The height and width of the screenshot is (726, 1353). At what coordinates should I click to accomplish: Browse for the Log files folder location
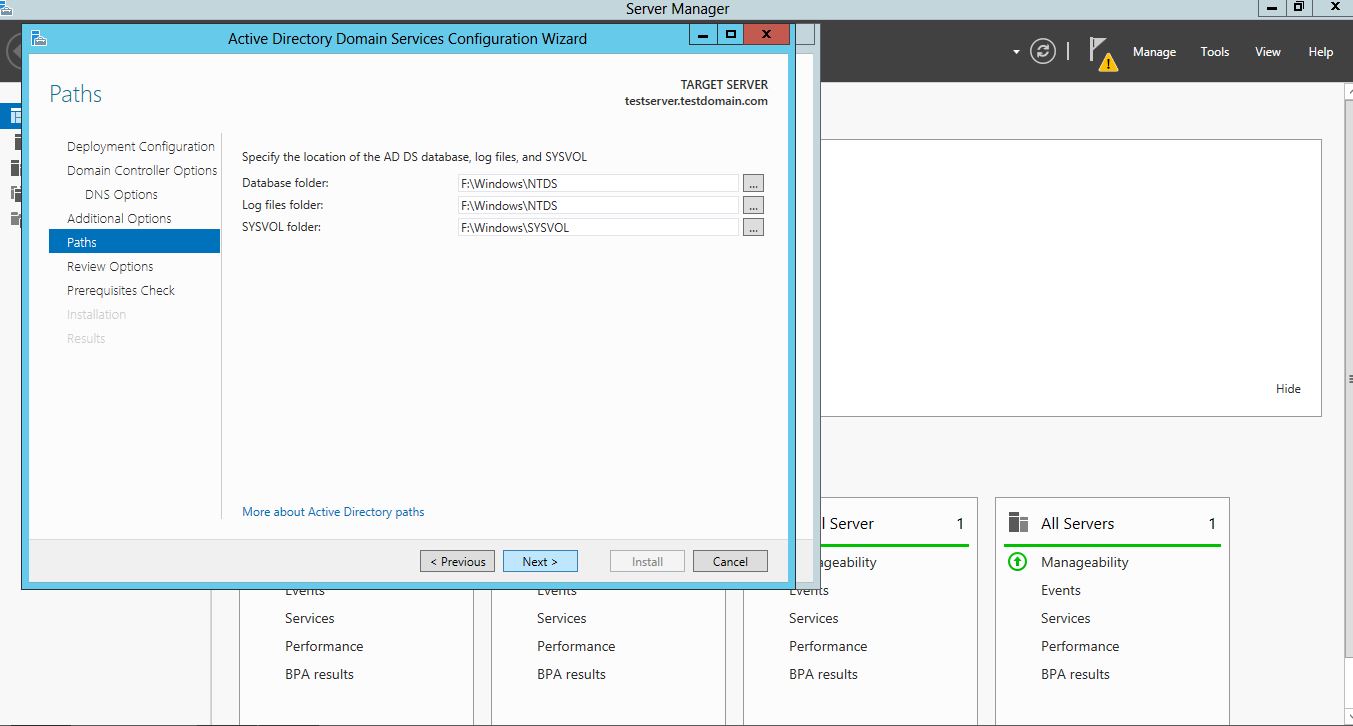753,205
